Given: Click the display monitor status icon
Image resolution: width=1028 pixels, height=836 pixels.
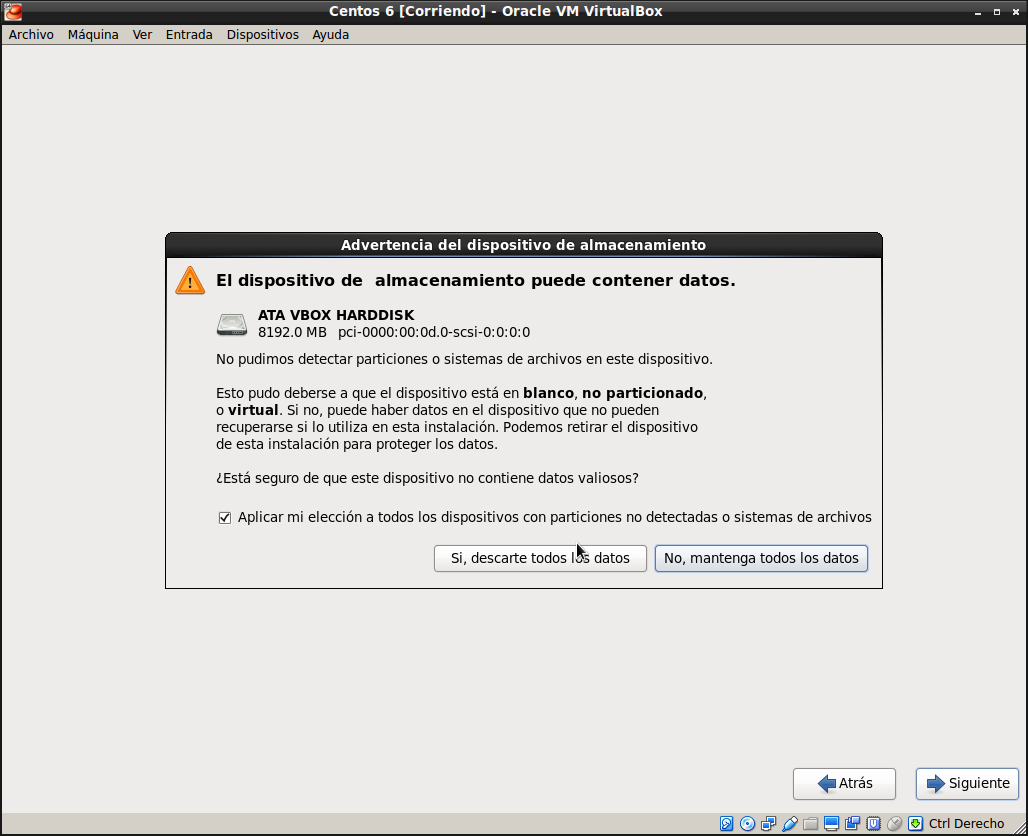Looking at the screenshot, I should 832,824.
